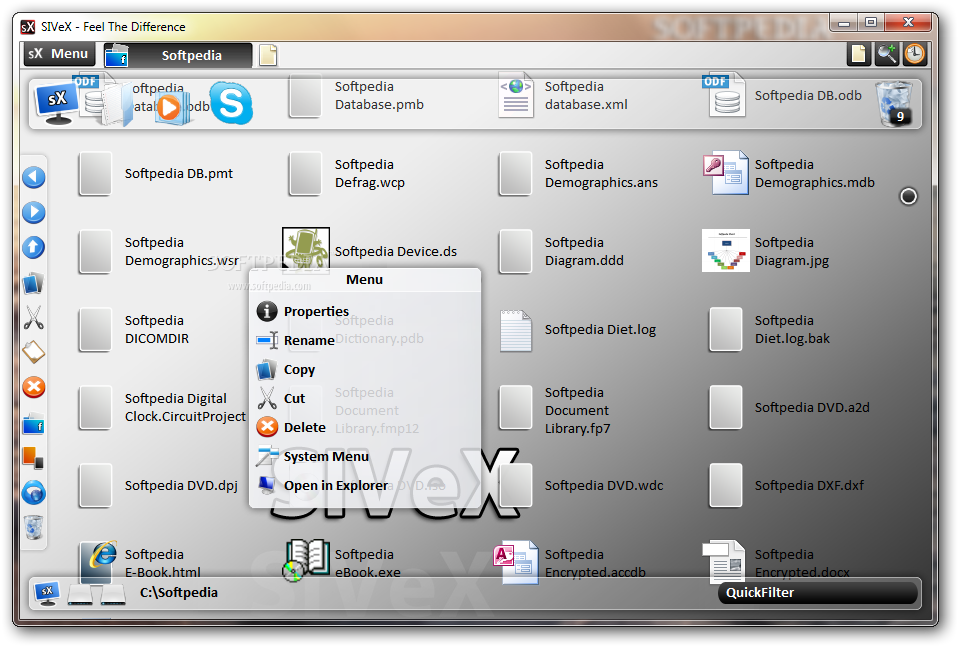Select Softpedia Digital Clock.CircuitProject file

click(162, 407)
